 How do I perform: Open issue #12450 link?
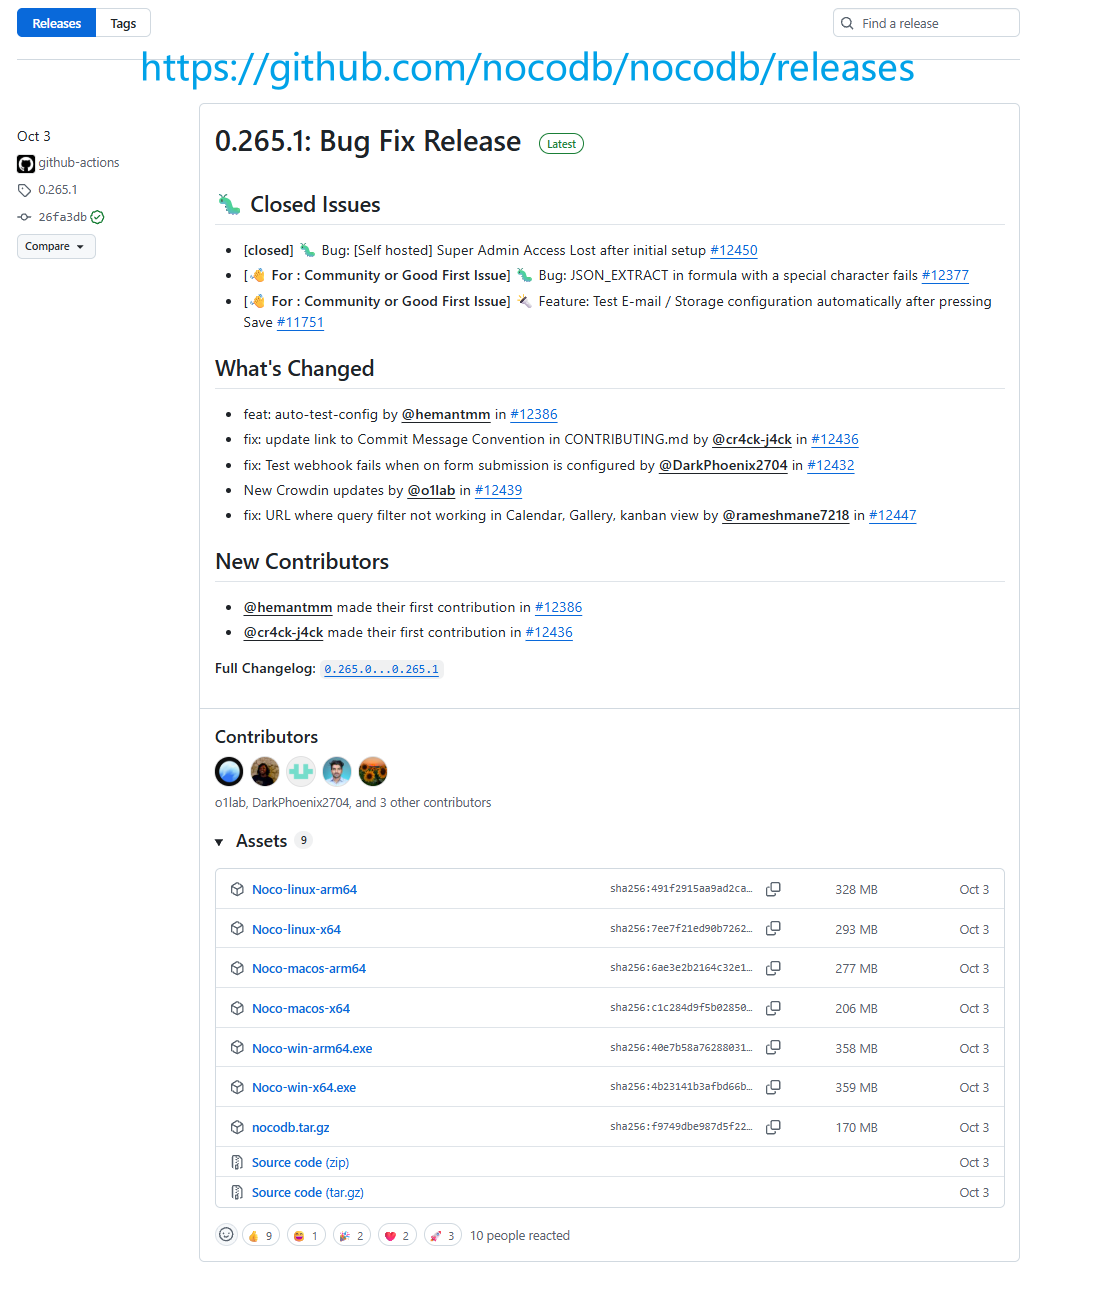pos(734,250)
